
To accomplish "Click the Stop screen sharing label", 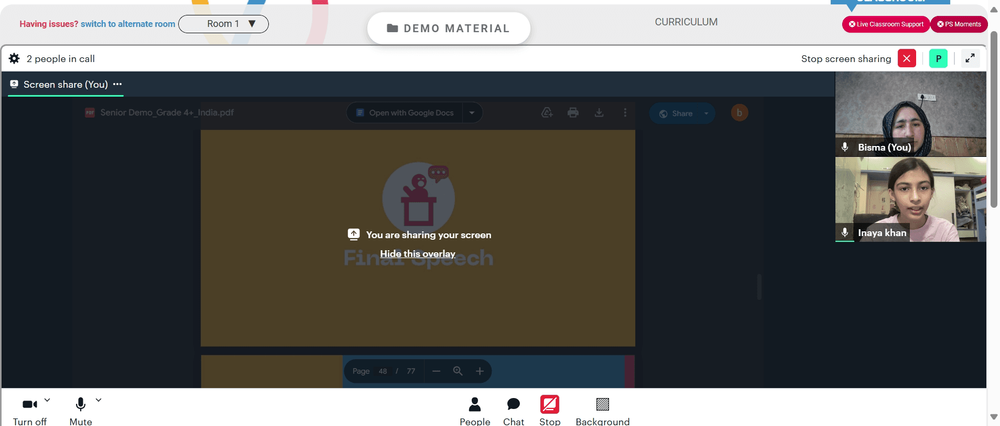I will point(846,59).
